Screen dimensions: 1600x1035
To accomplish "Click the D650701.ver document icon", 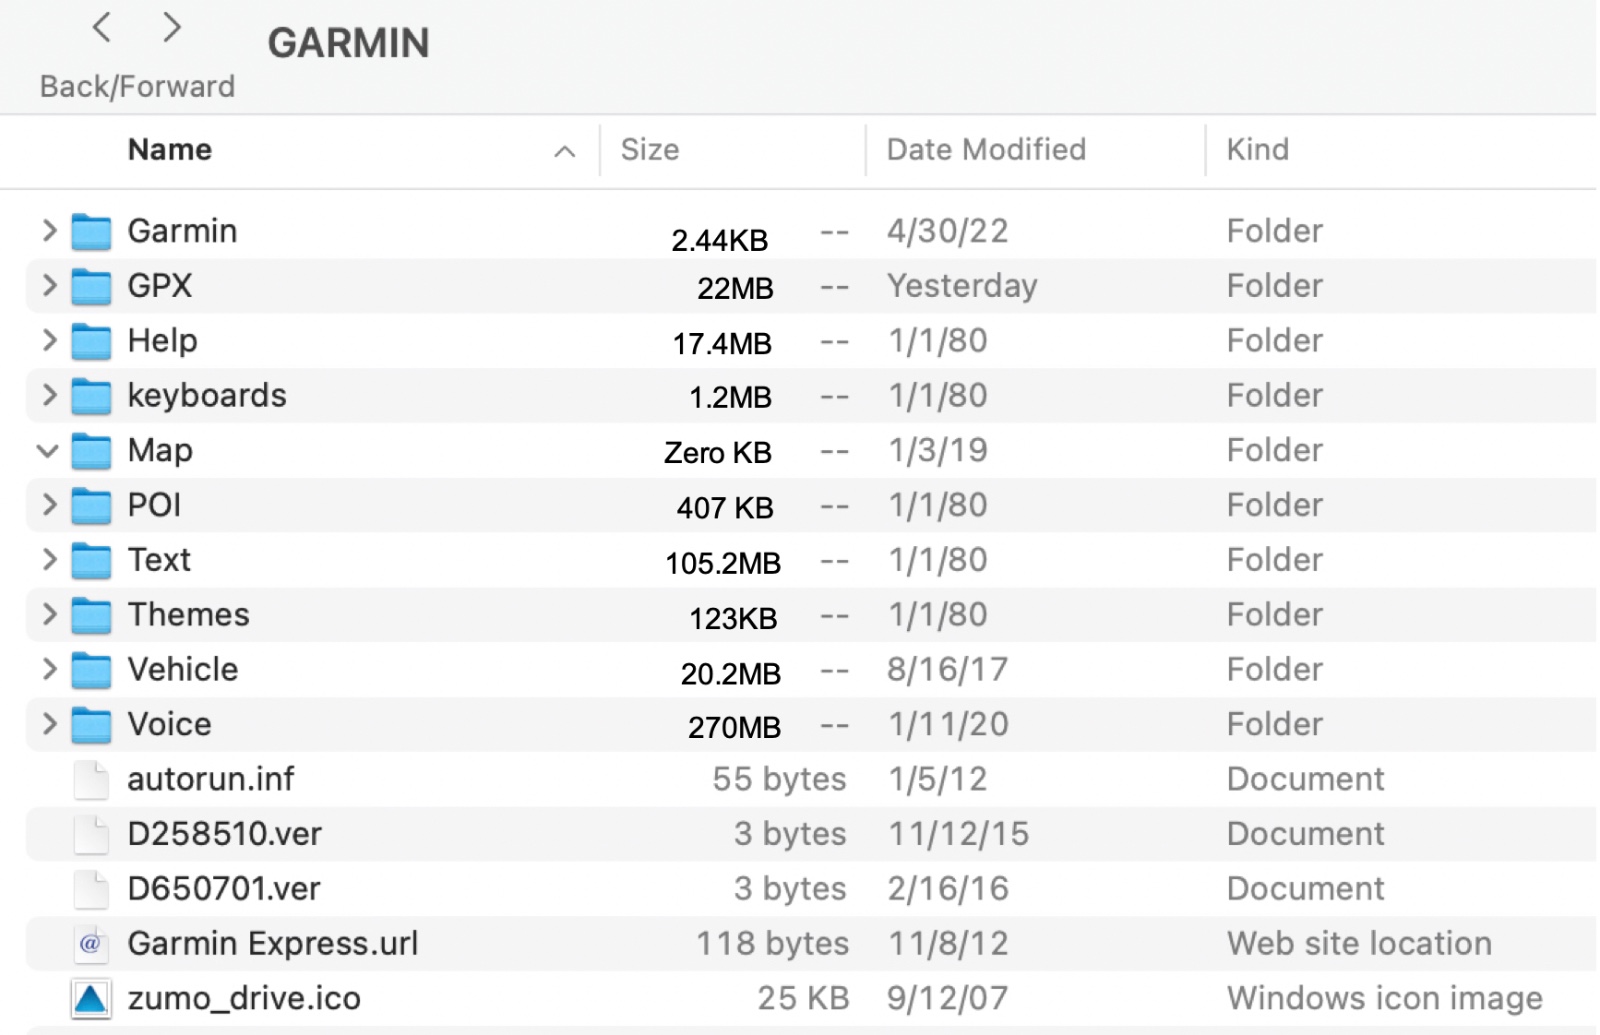I will (91, 890).
